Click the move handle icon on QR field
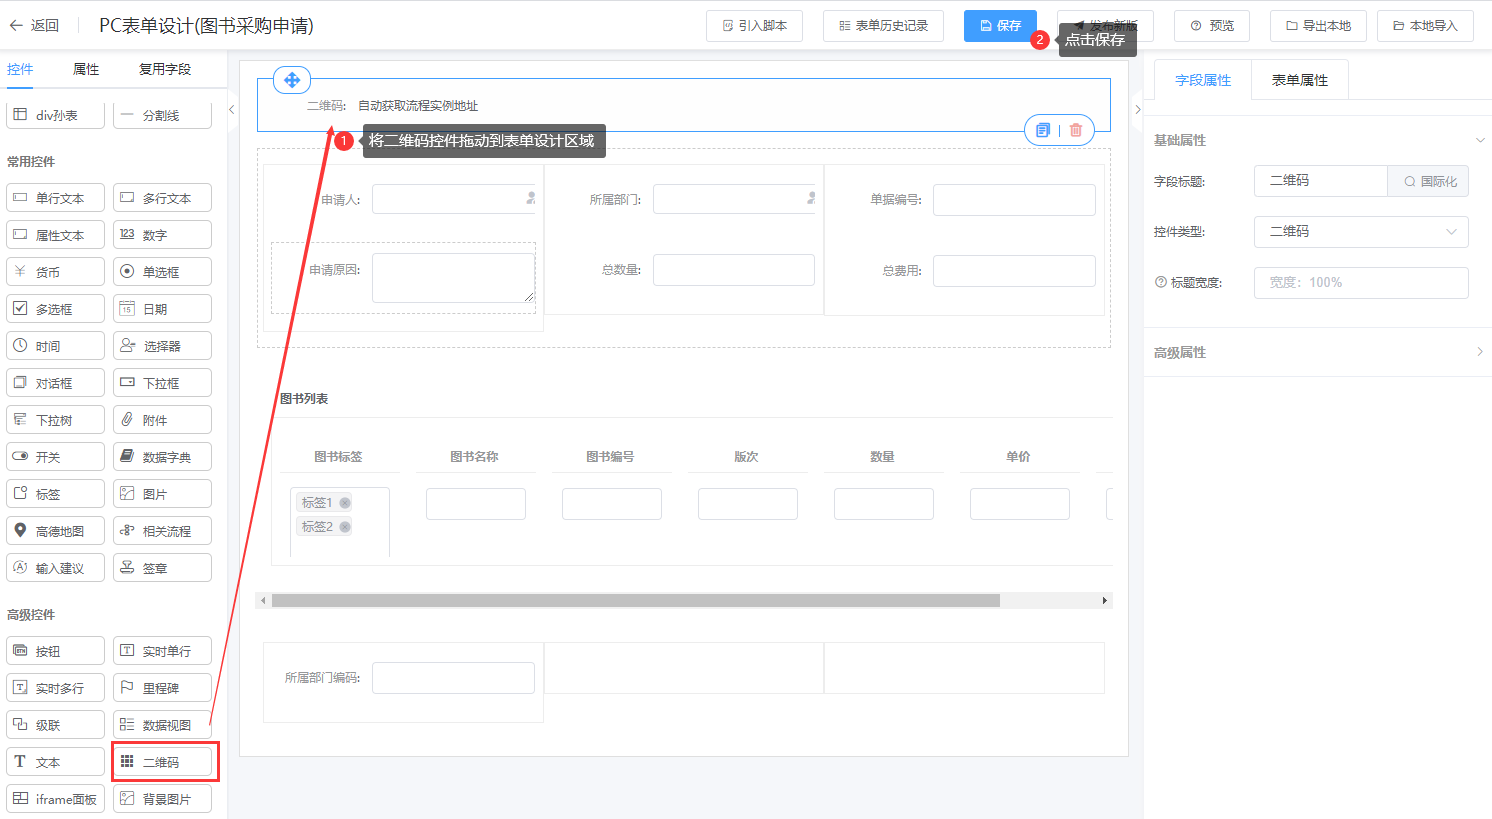This screenshot has height=819, width=1492. point(292,80)
